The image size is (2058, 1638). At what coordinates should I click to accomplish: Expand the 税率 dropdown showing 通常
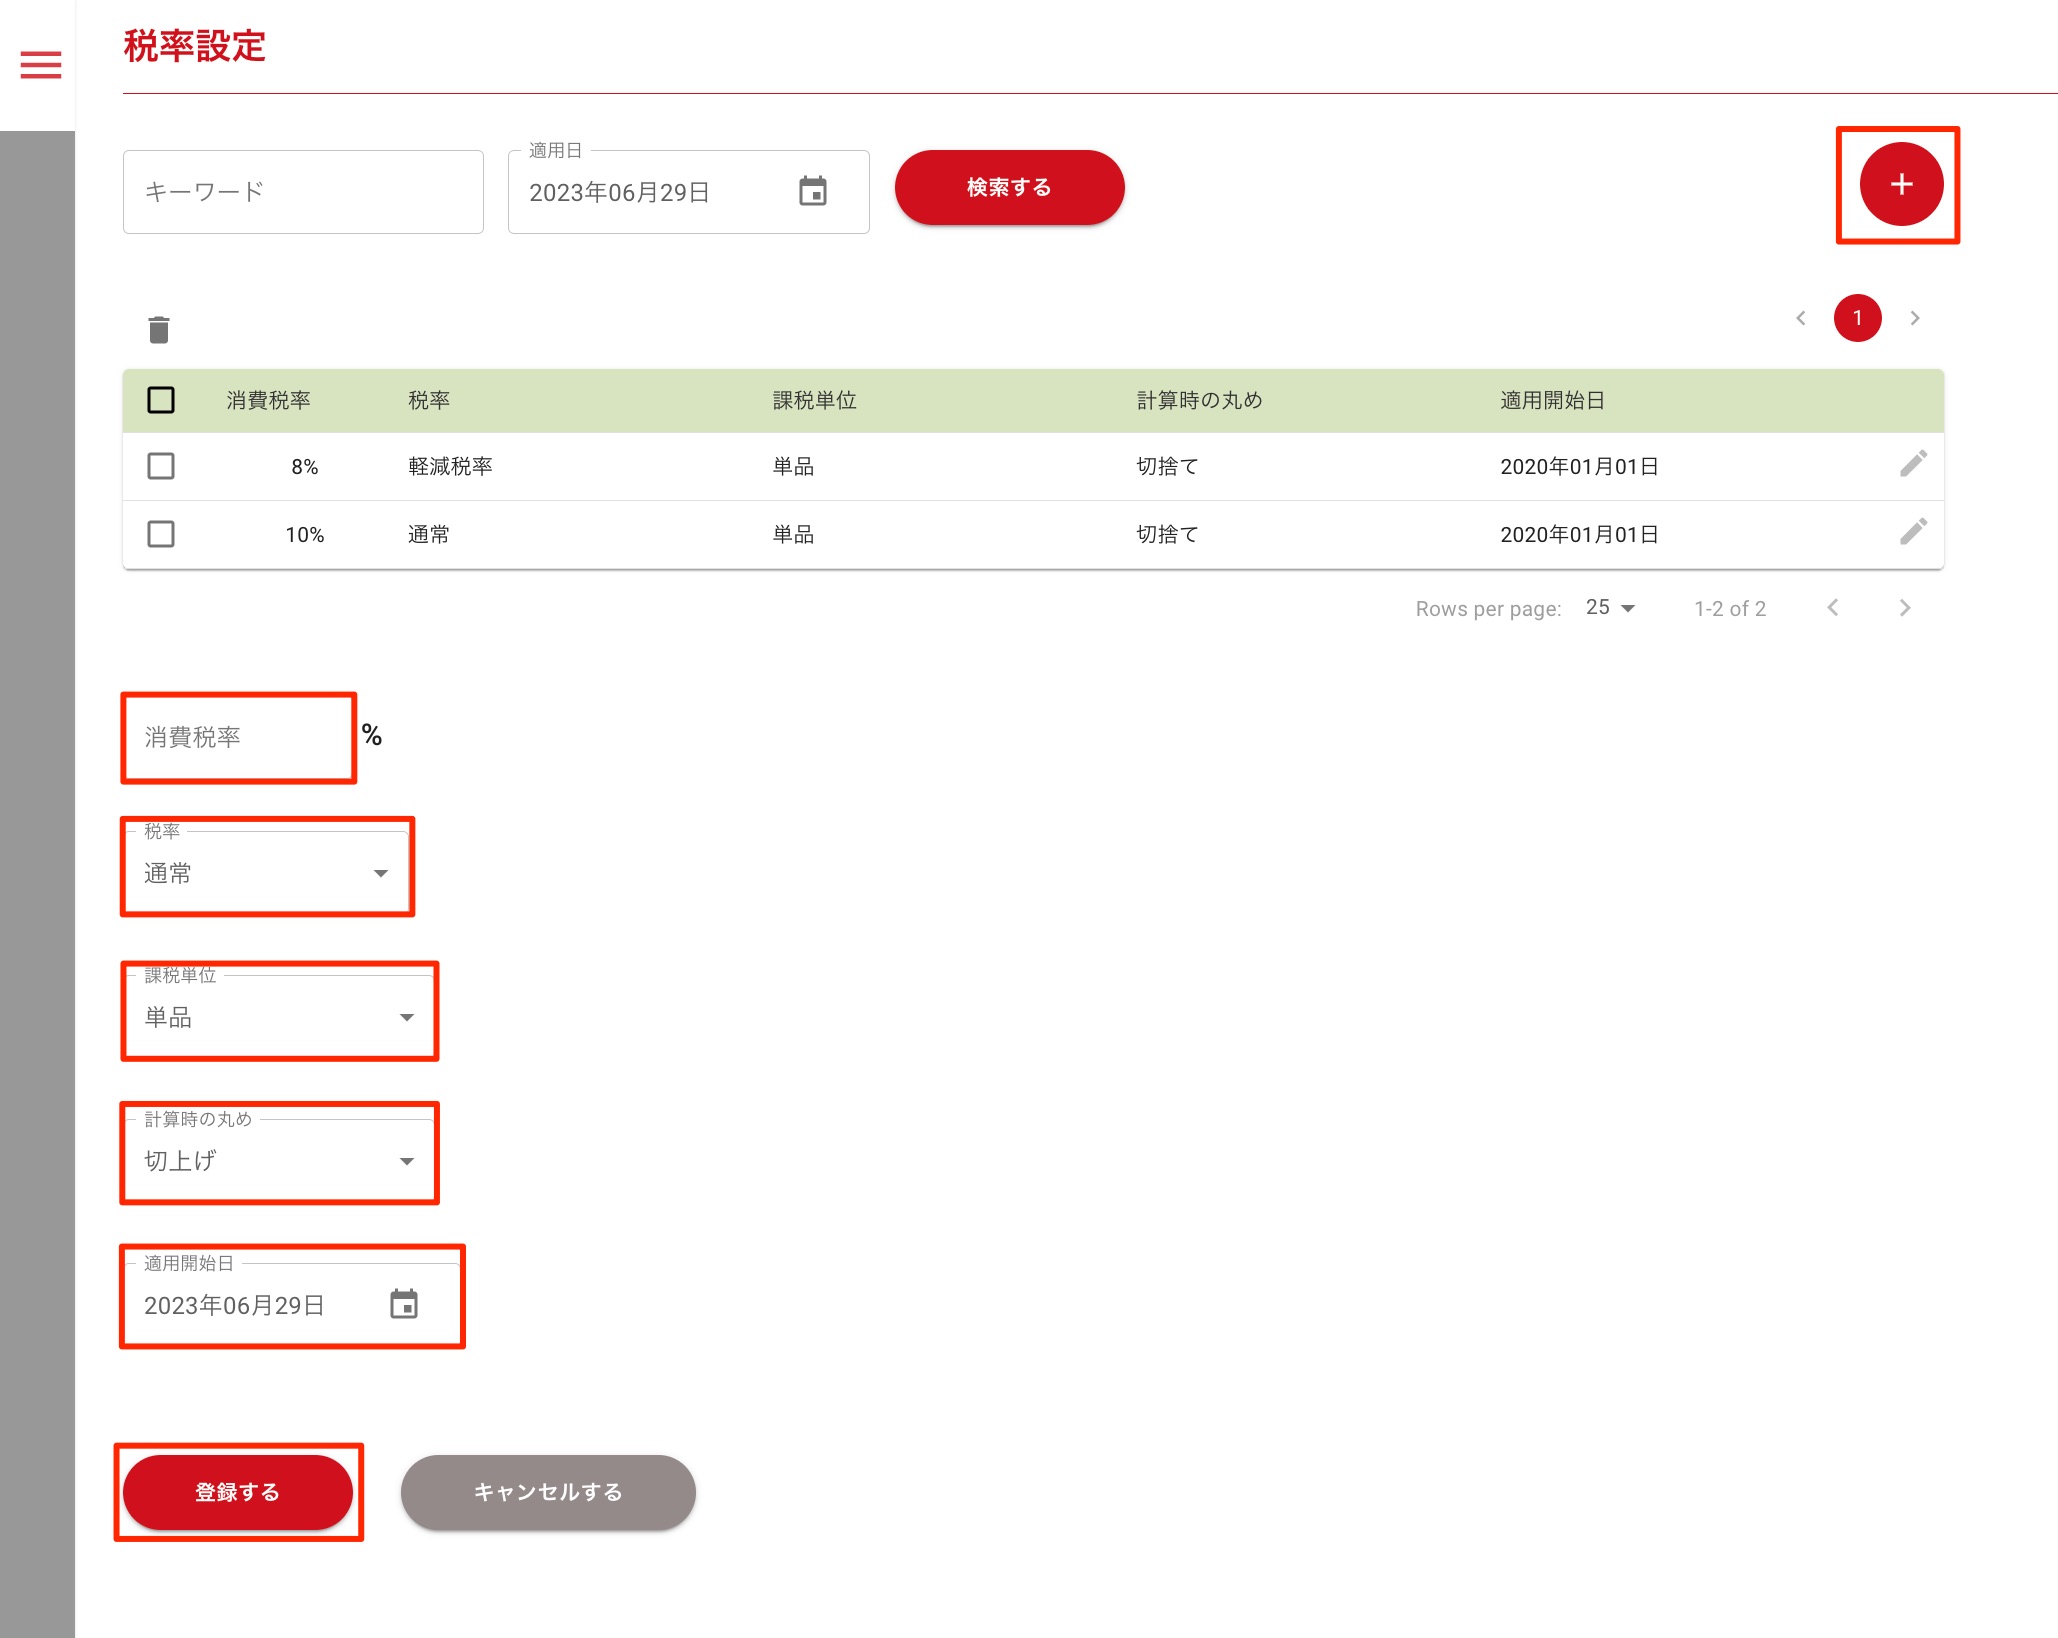[x=268, y=873]
